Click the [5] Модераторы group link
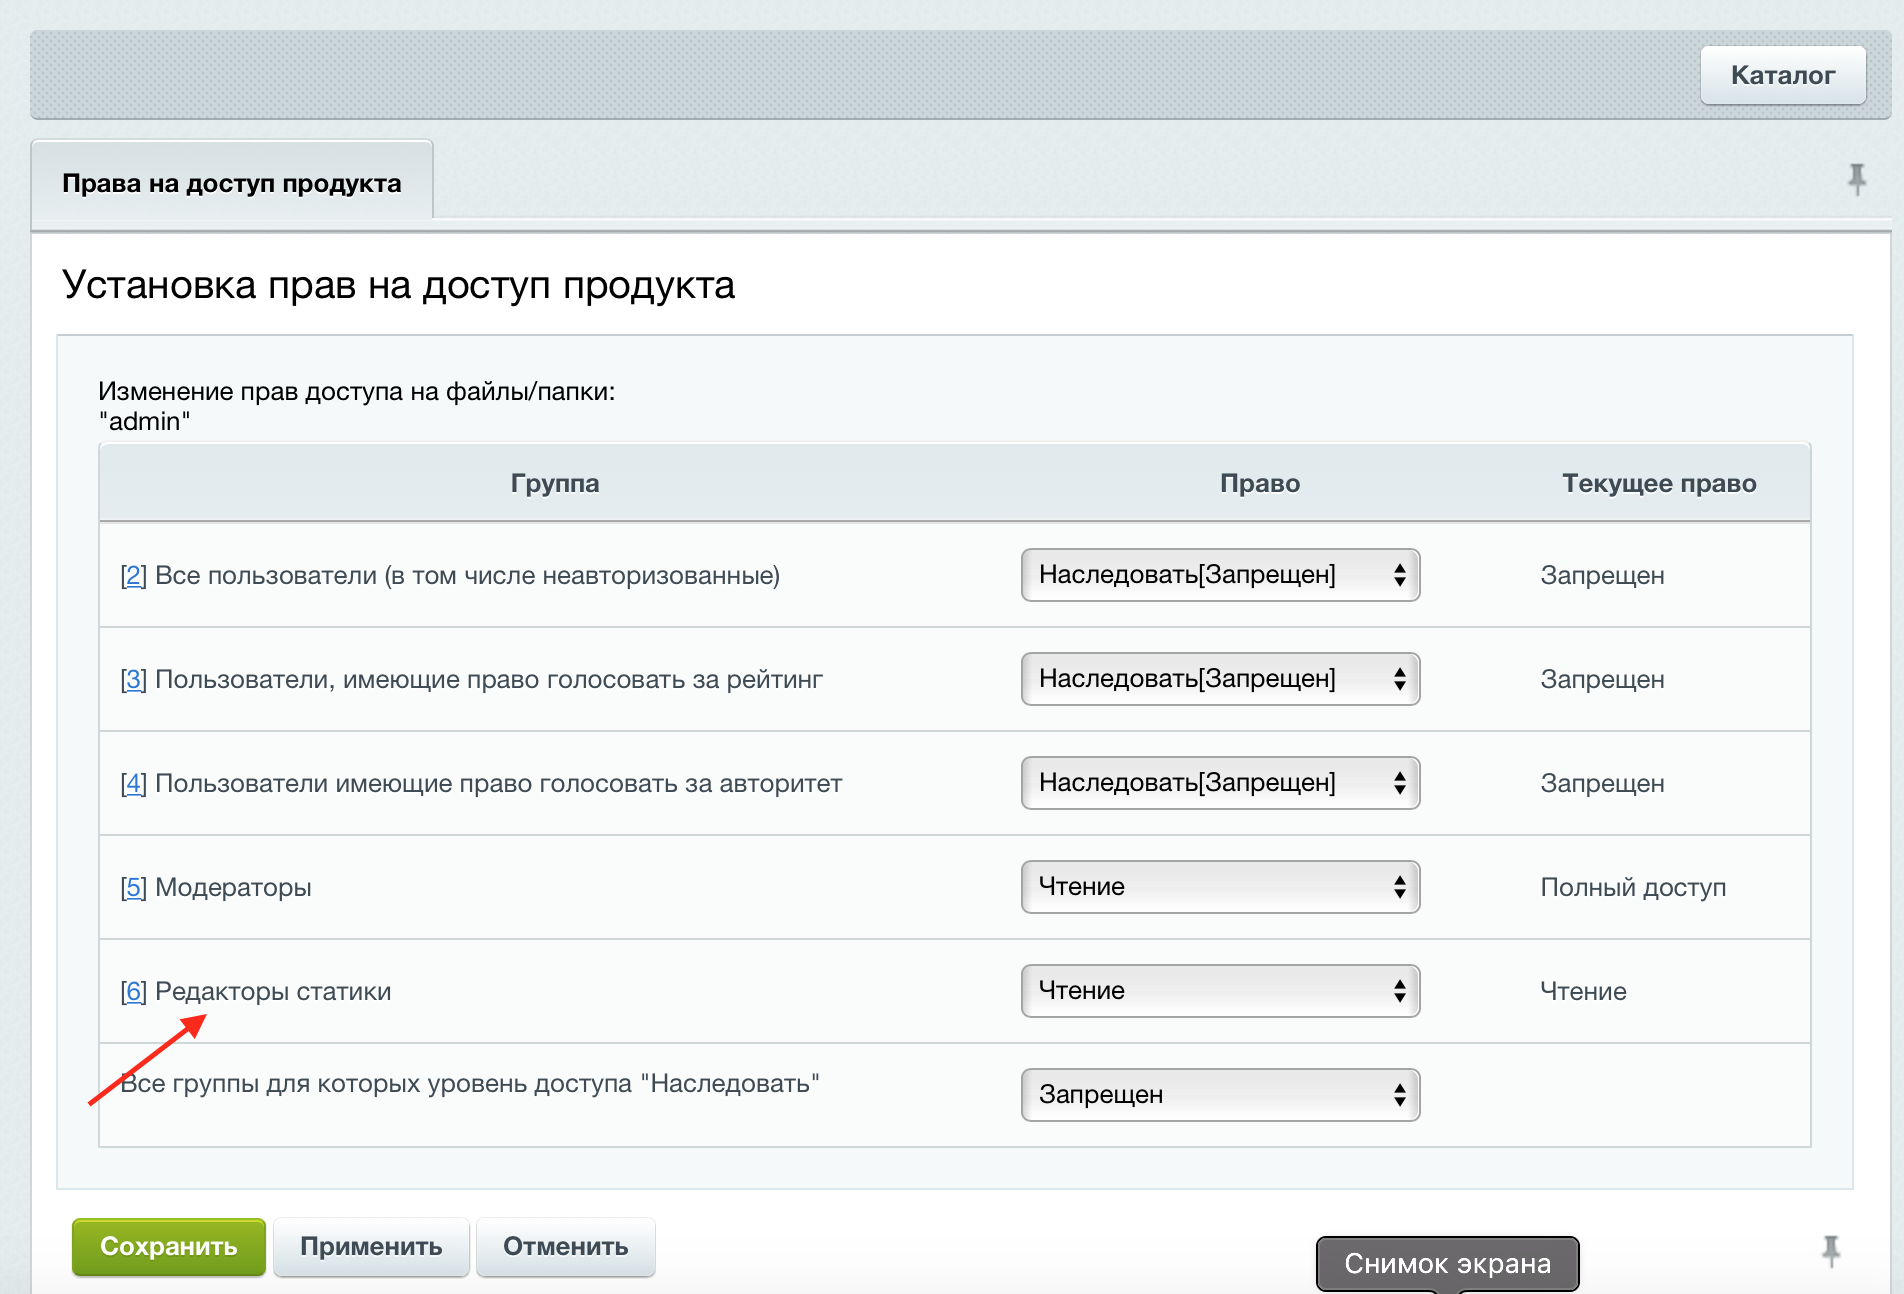Screen dimensions: 1904x1294 click(x=133, y=888)
